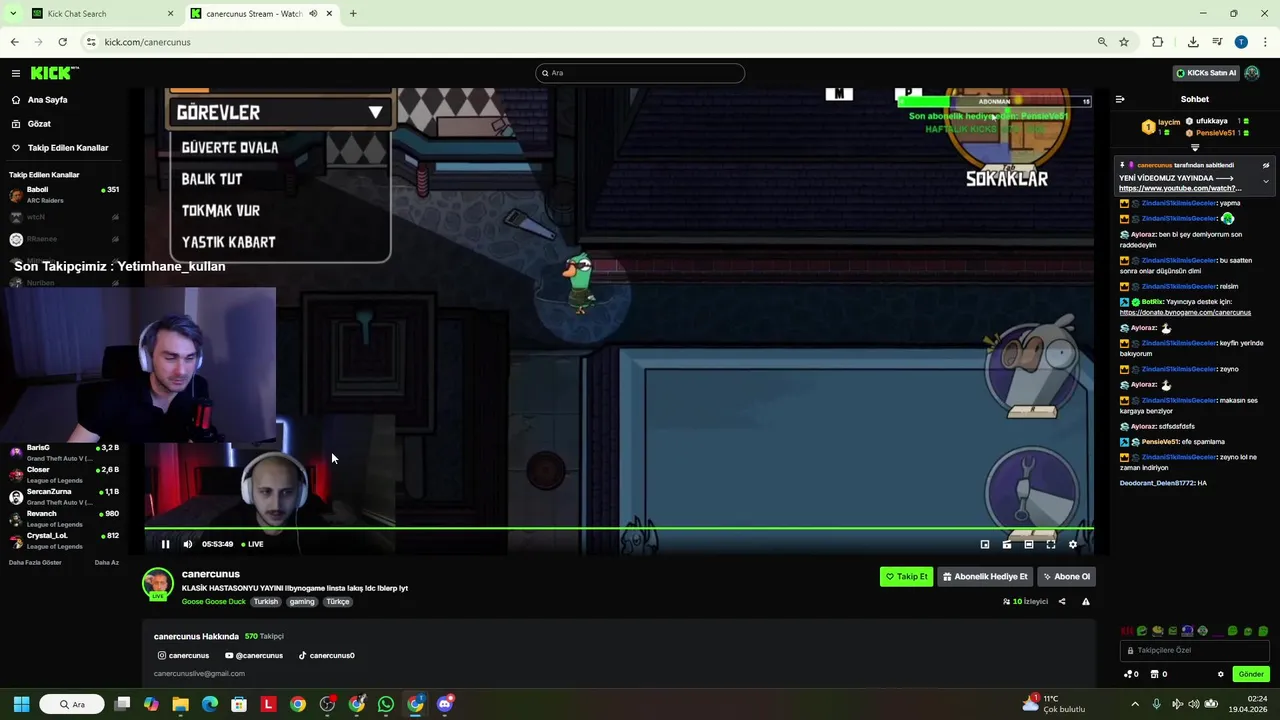This screenshot has height=720, width=1280.
Task: Open Discord from taskbar
Action: click(445, 704)
